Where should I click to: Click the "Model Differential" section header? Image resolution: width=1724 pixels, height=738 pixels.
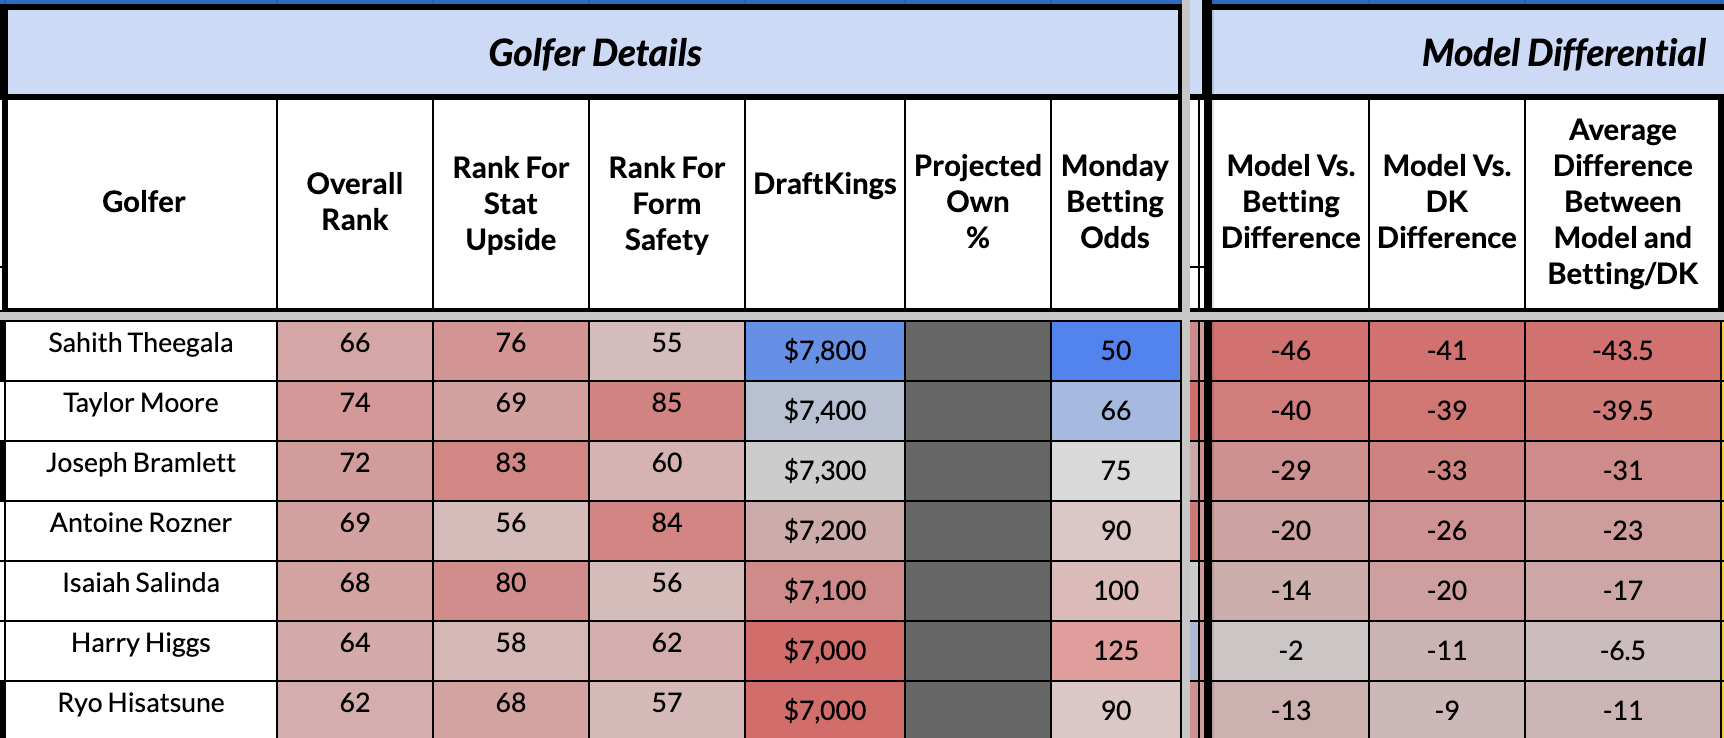click(x=1563, y=53)
